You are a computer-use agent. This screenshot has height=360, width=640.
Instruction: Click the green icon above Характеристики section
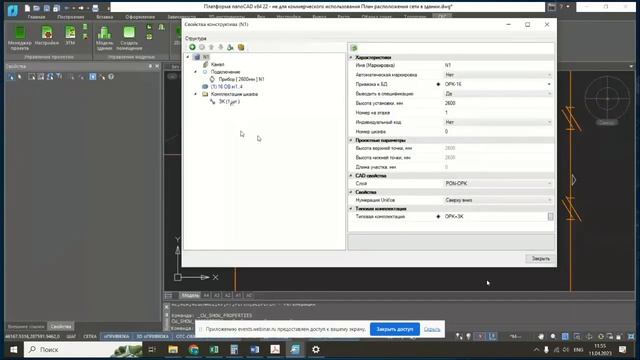click(x=354, y=48)
